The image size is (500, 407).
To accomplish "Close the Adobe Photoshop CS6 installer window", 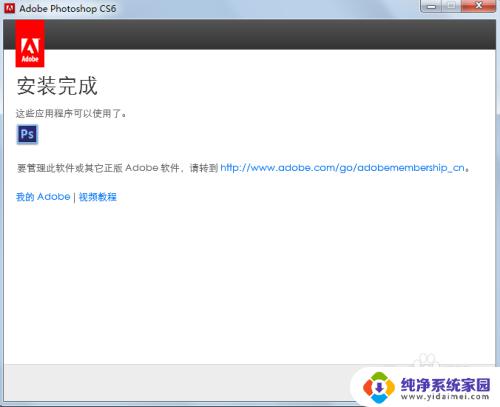I will 479,6.
